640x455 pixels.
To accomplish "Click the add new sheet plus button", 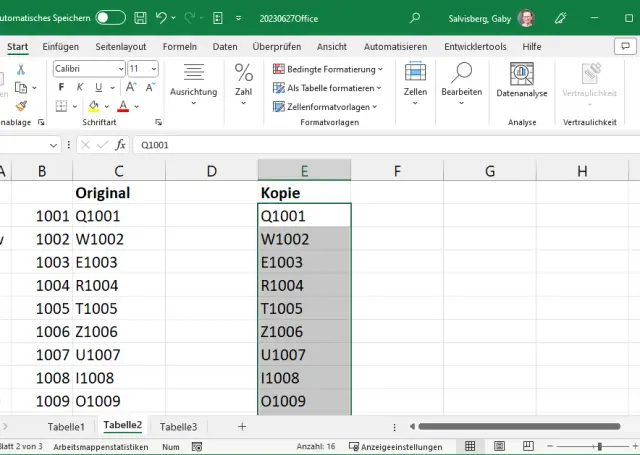I will click(241, 427).
